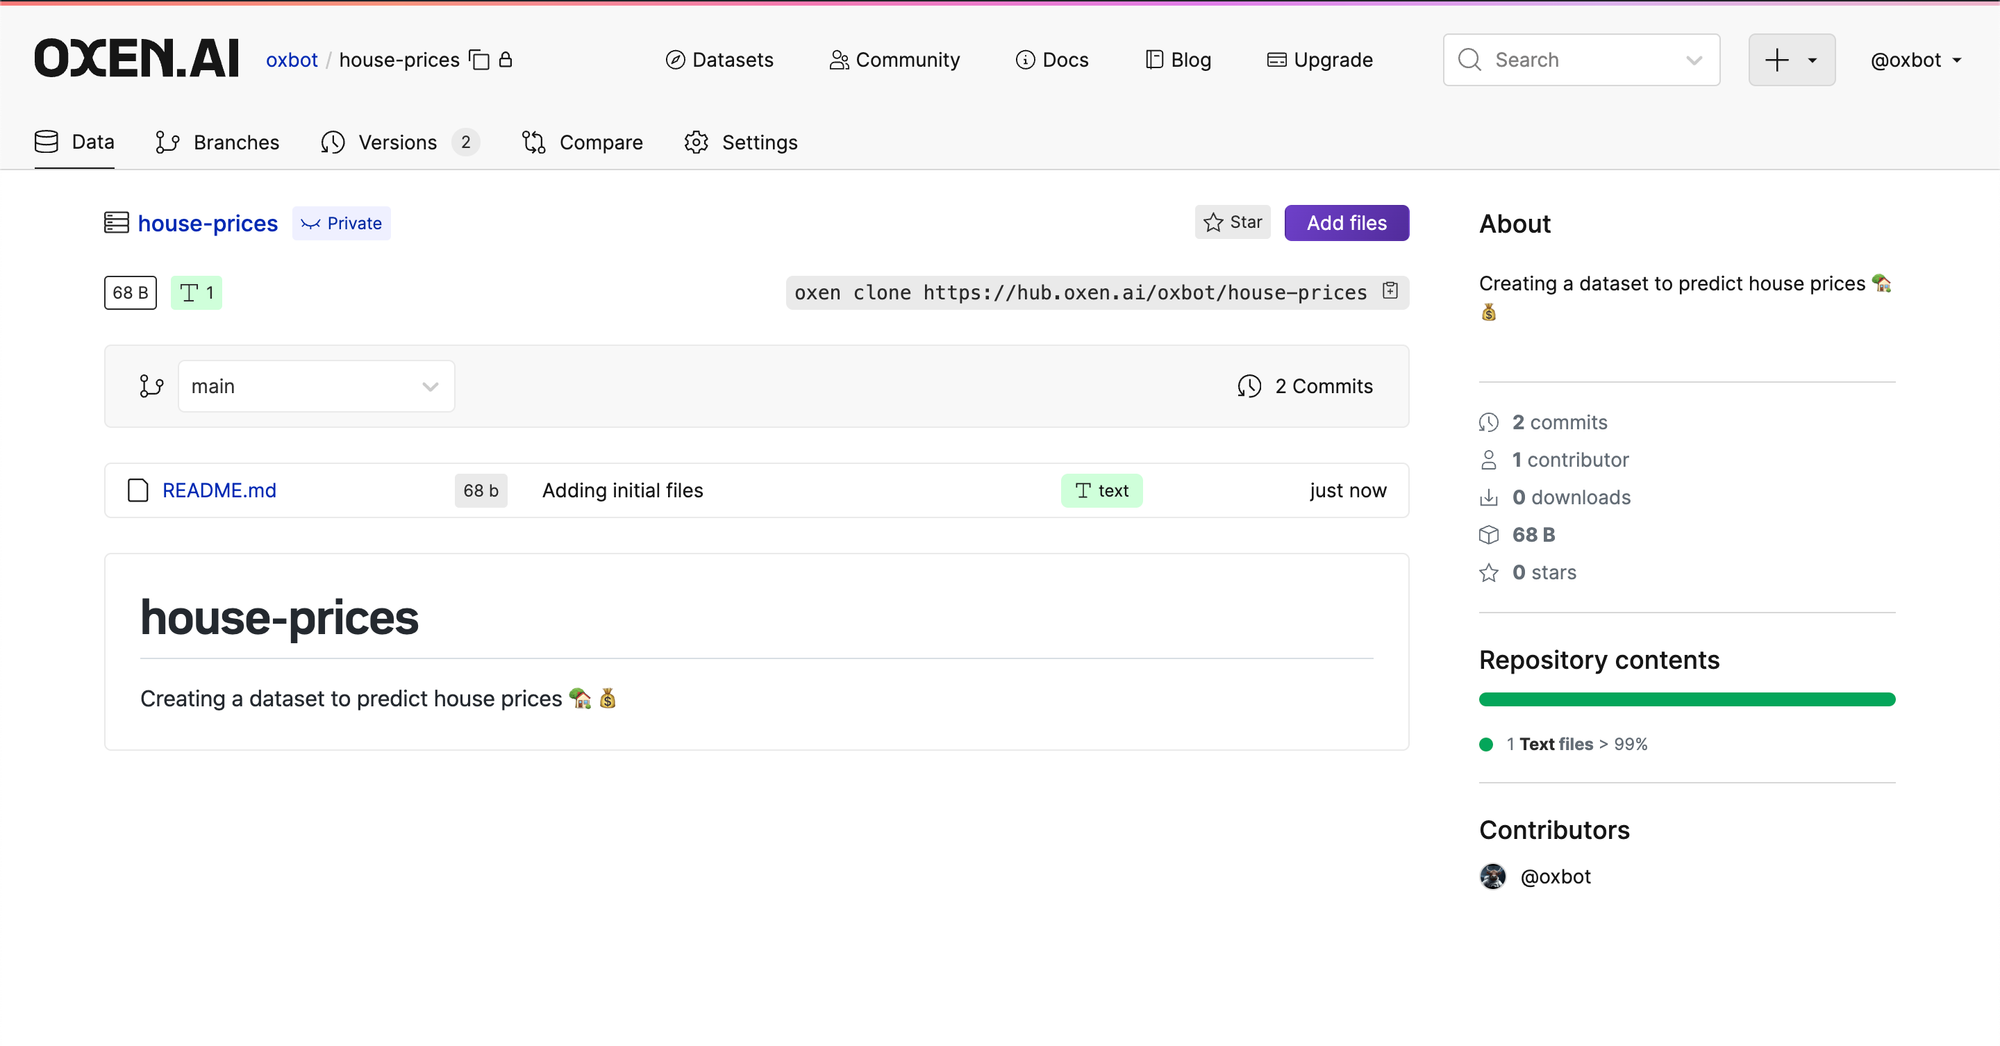Click the clock icon beside 2 commits in About
The width and height of the screenshot is (2000, 1046).
(x=1489, y=422)
